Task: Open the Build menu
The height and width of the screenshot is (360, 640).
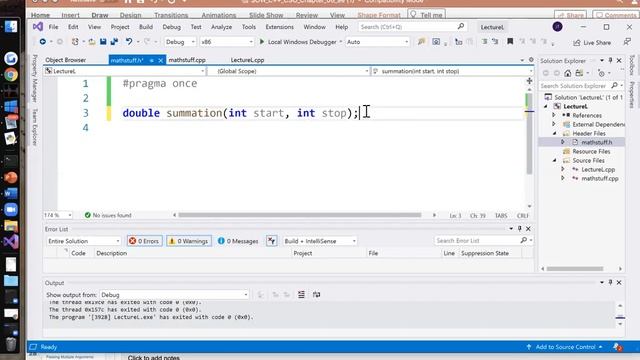Action: pos(146,27)
